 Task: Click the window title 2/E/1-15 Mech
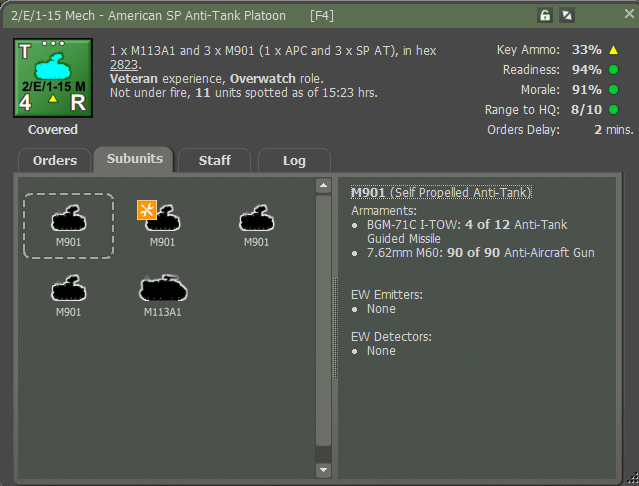click(53, 15)
